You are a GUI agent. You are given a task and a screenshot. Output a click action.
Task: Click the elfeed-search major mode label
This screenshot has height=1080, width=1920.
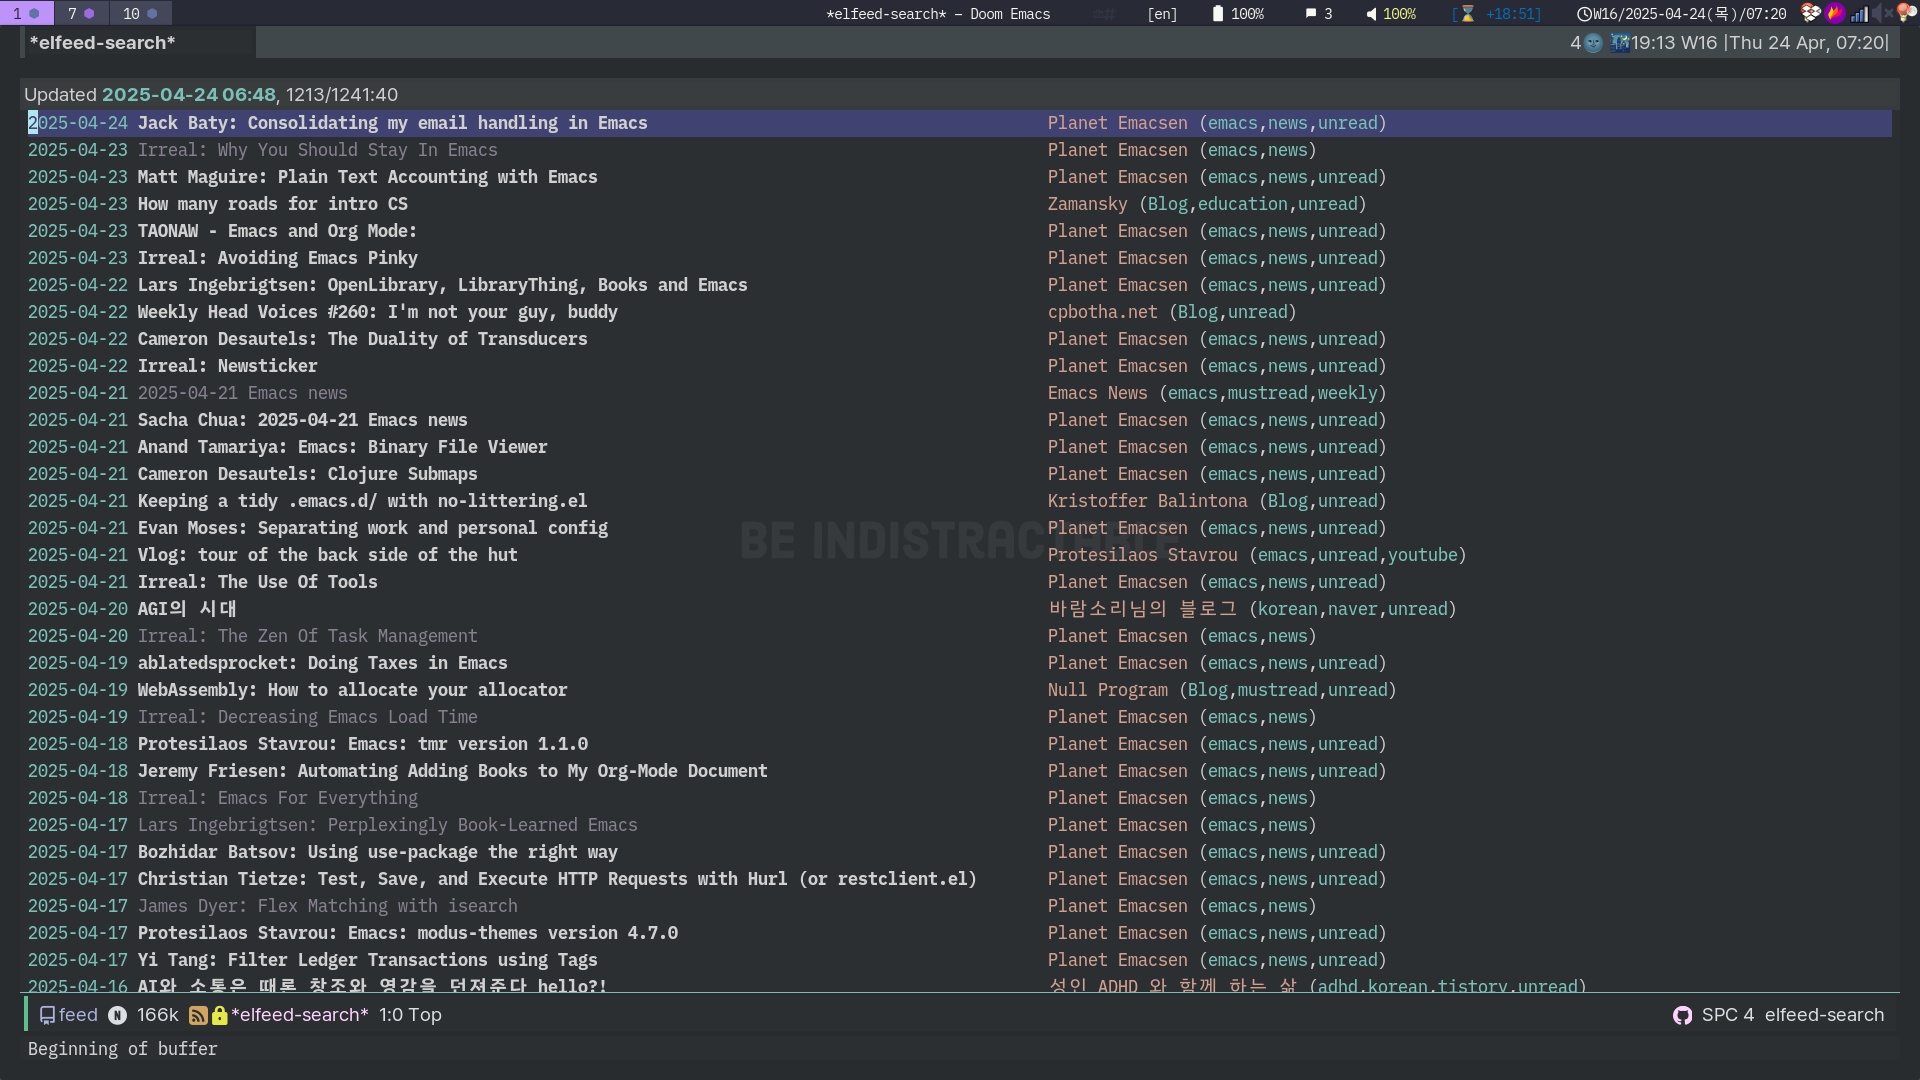point(1824,1015)
